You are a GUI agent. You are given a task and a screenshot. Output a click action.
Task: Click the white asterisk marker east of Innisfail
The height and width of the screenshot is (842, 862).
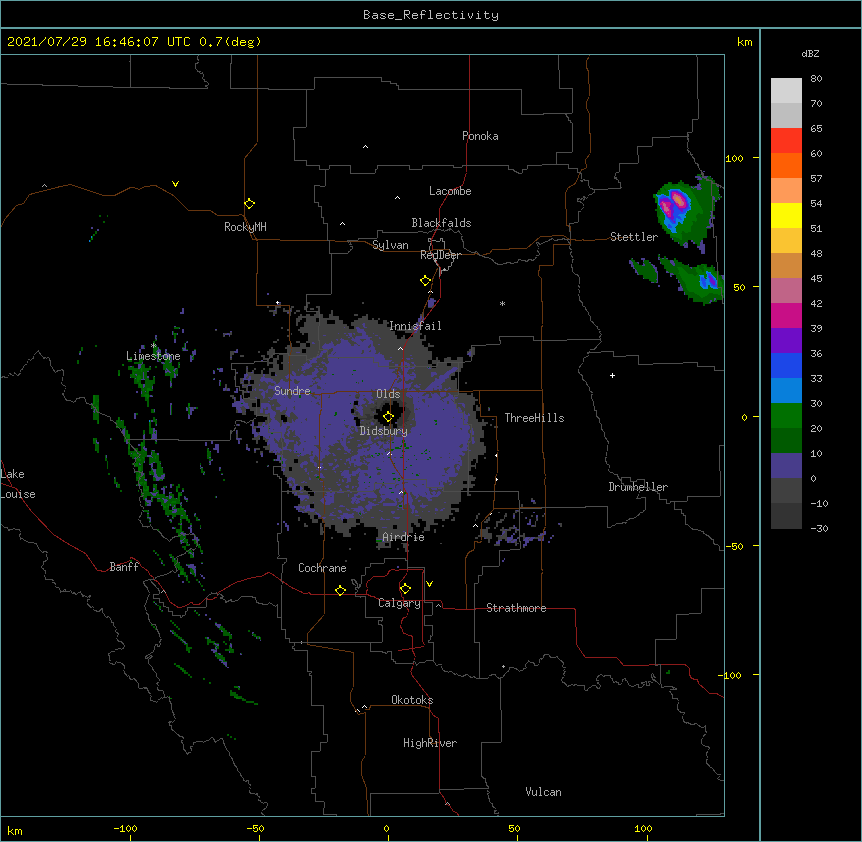click(x=502, y=303)
